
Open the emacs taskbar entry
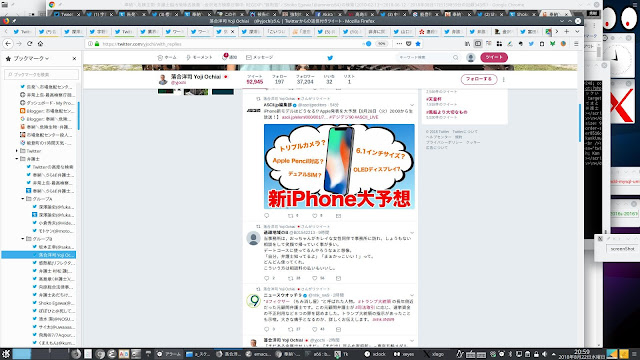[258, 354]
